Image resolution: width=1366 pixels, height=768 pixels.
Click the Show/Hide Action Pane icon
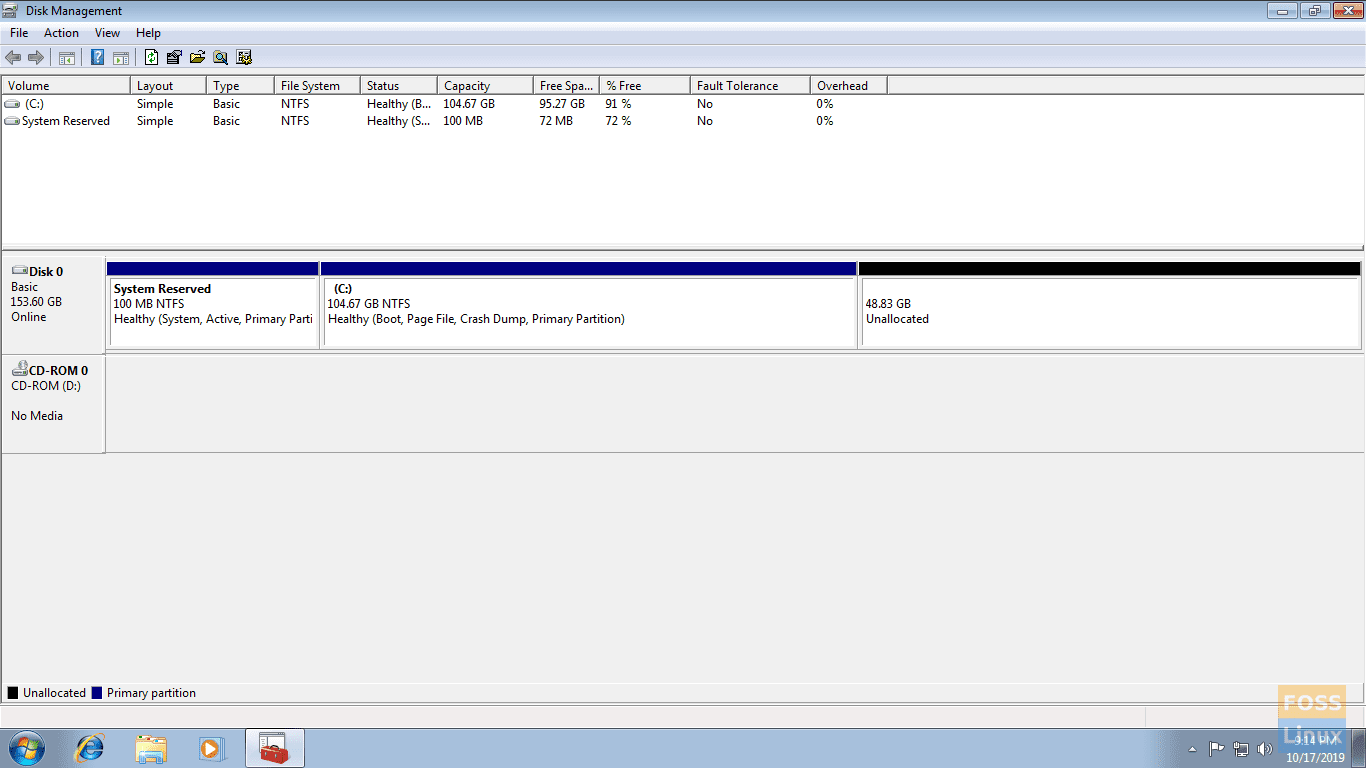tap(120, 57)
